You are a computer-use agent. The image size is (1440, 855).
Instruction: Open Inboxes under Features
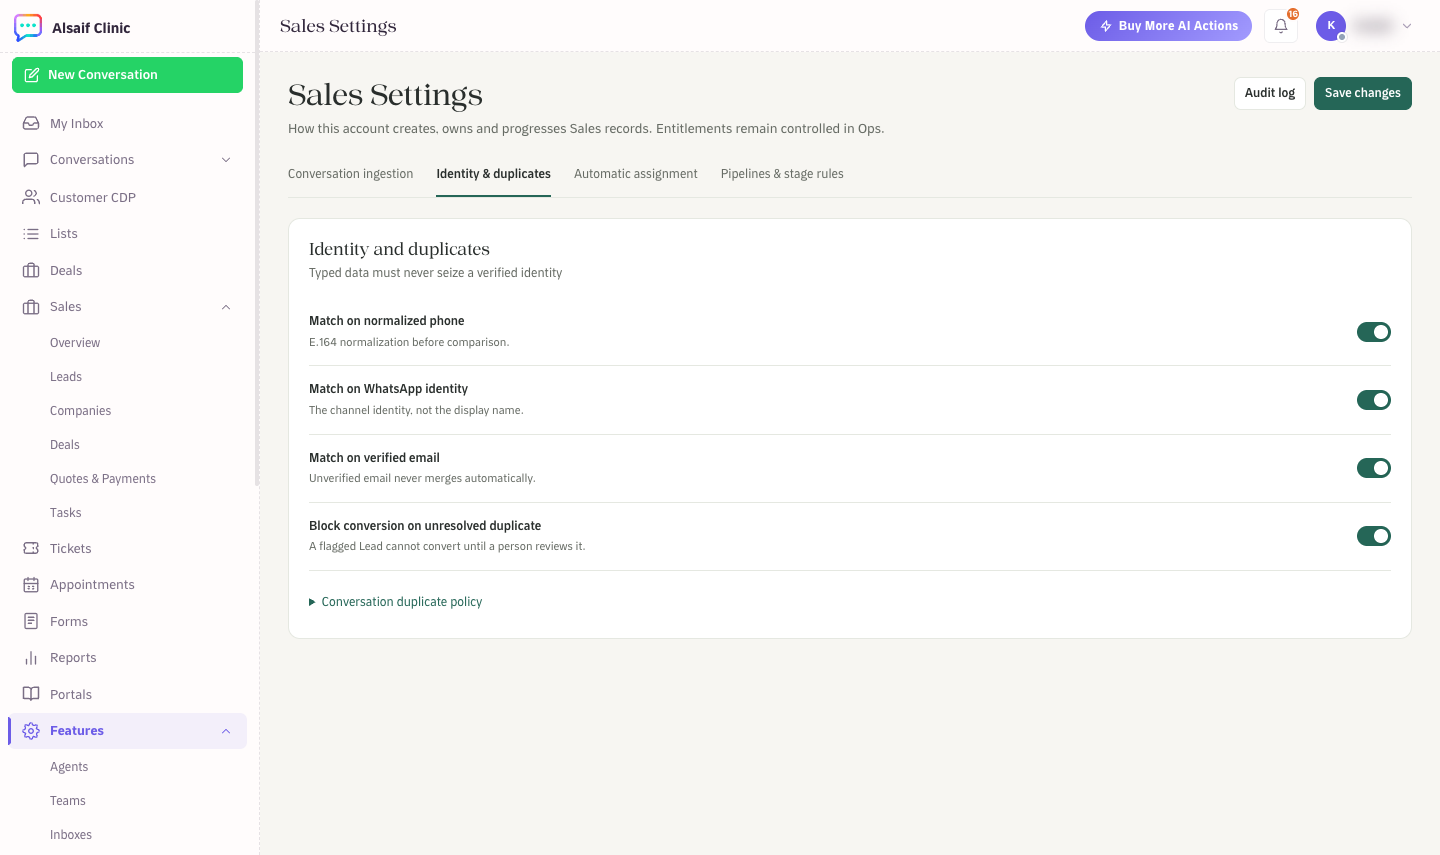(x=71, y=835)
